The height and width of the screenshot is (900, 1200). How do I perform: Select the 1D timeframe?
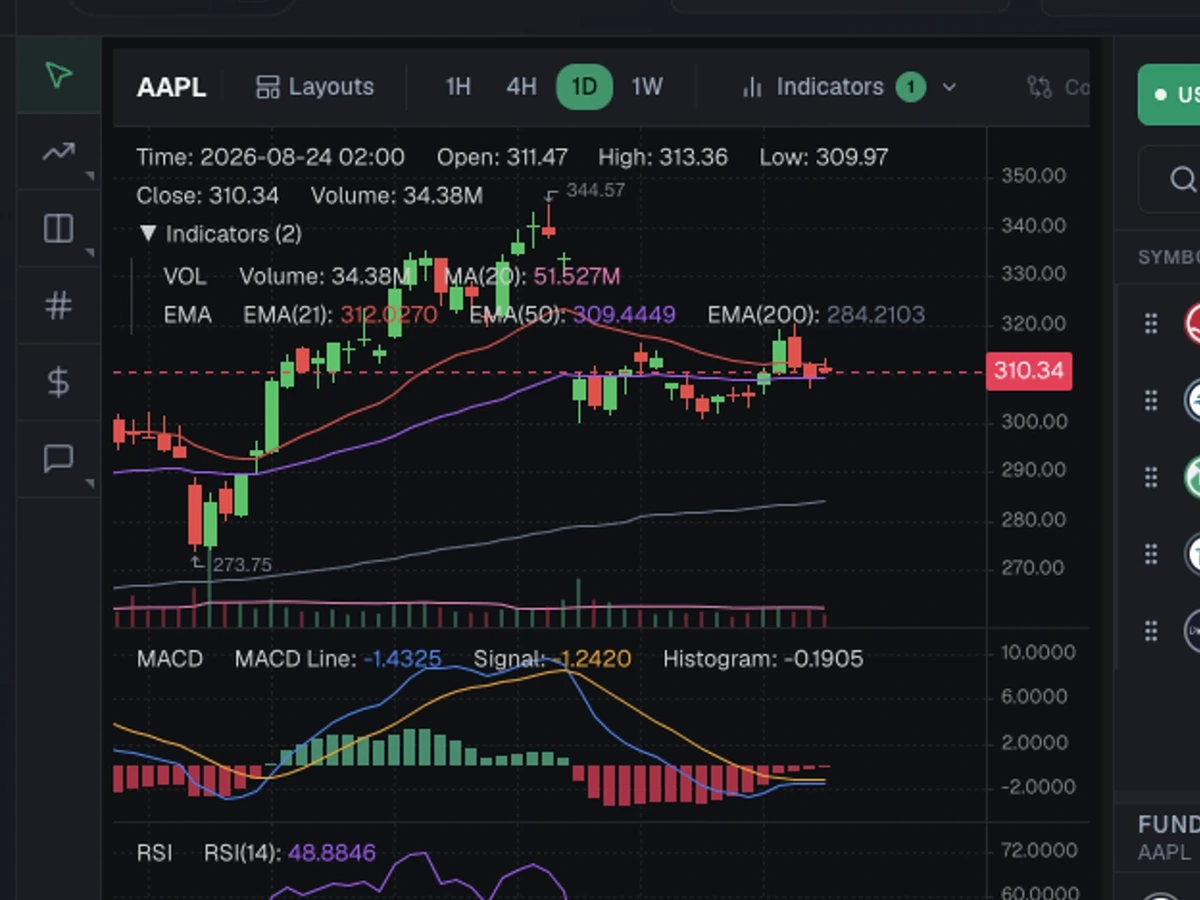(x=584, y=87)
